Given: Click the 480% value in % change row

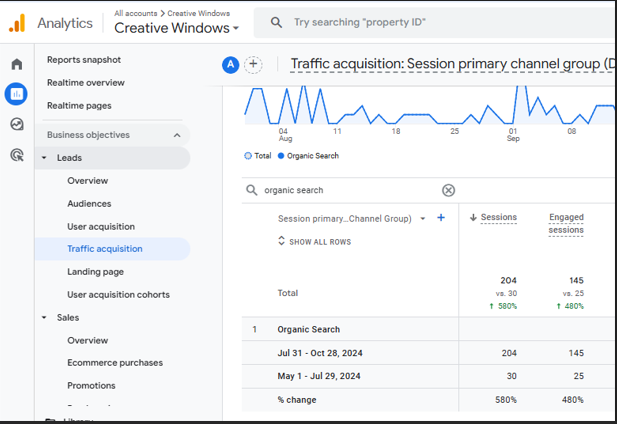Looking at the screenshot, I should point(573,400).
